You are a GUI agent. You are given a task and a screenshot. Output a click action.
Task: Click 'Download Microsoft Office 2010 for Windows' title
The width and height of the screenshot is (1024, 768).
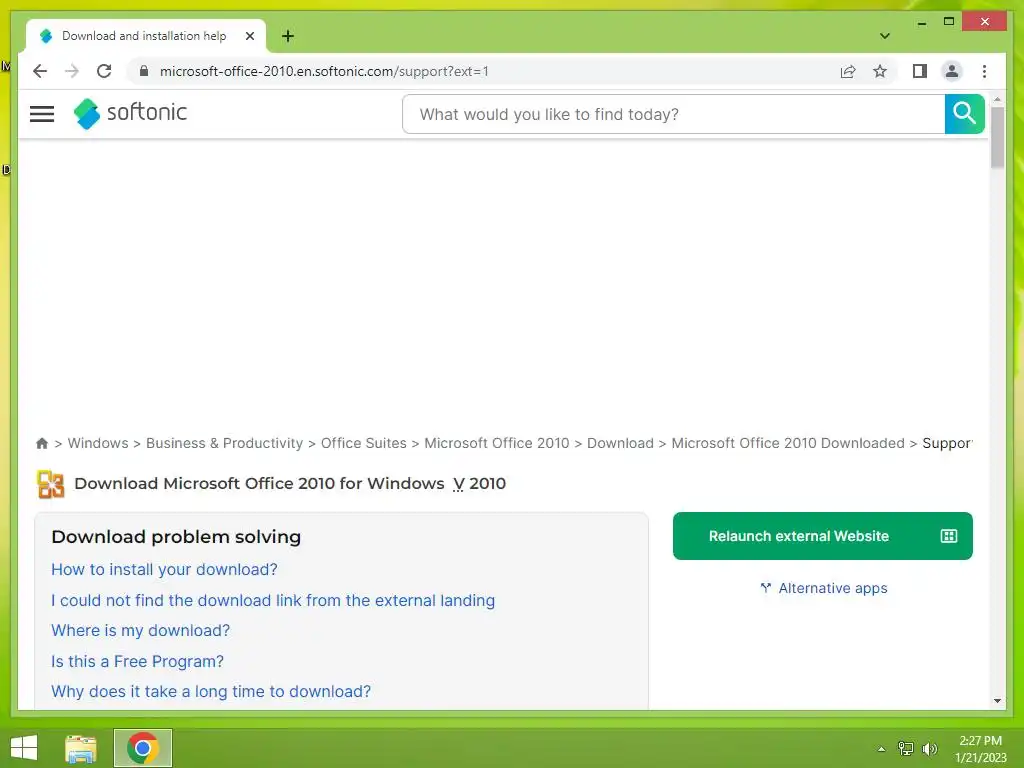click(x=259, y=484)
